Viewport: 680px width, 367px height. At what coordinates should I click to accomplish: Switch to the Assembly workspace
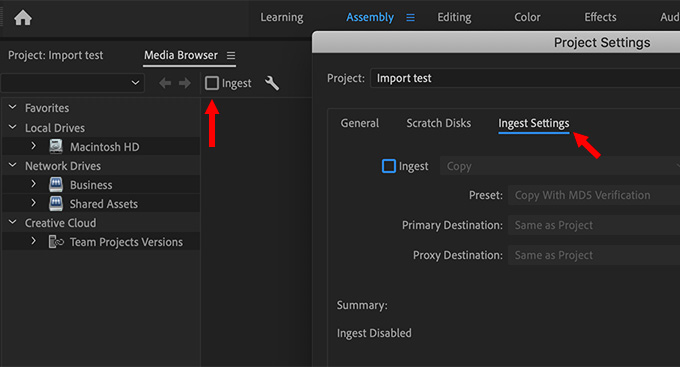click(x=370, y=17)
